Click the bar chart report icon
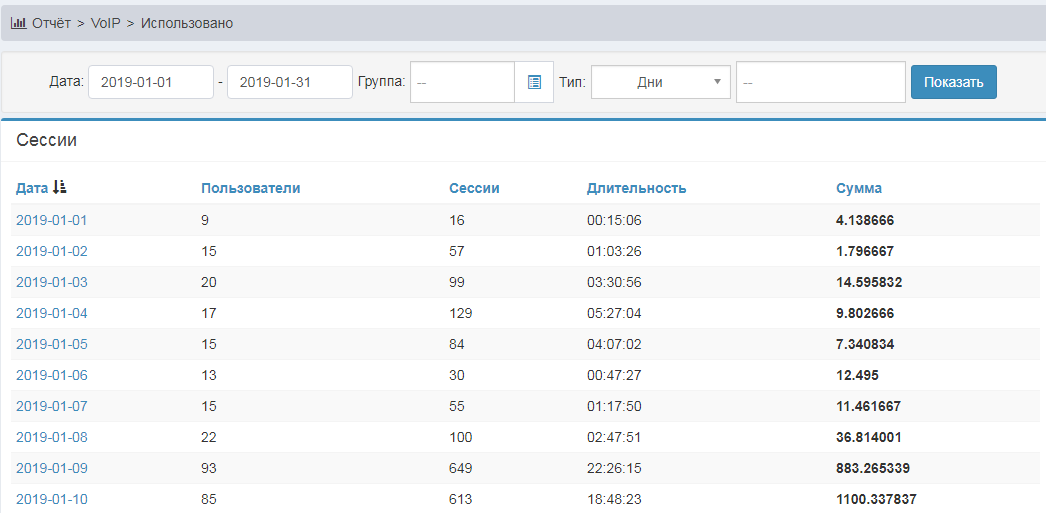 pyautogui.click(x=18, y=23)
